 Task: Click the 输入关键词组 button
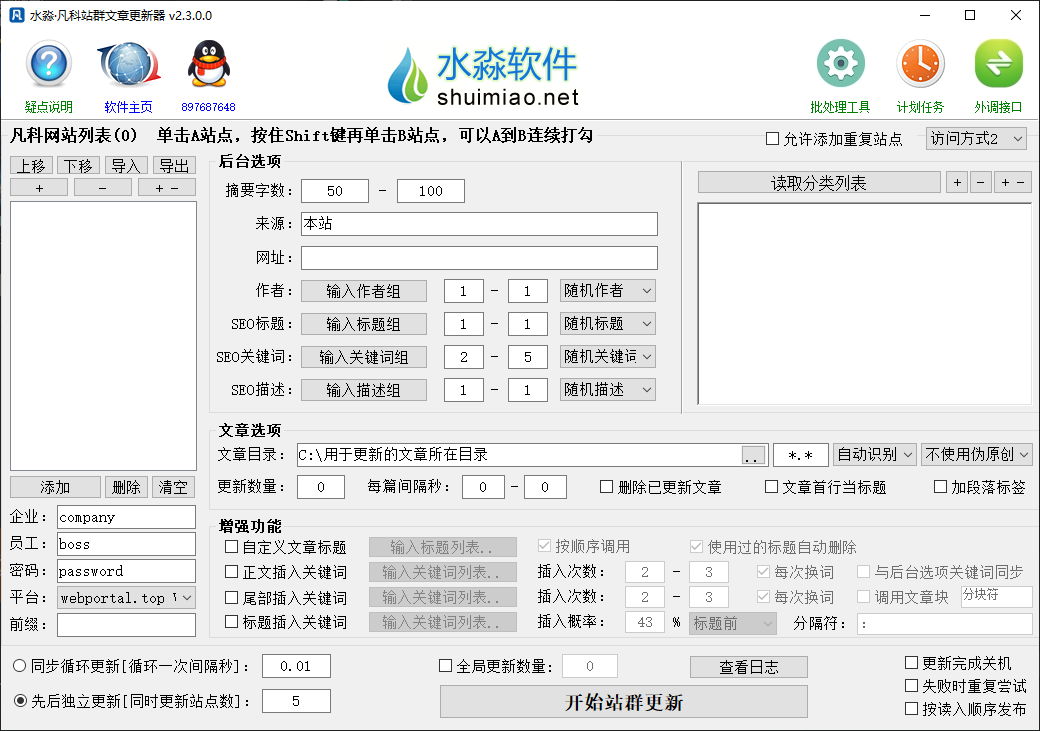(x=363, y=357)
